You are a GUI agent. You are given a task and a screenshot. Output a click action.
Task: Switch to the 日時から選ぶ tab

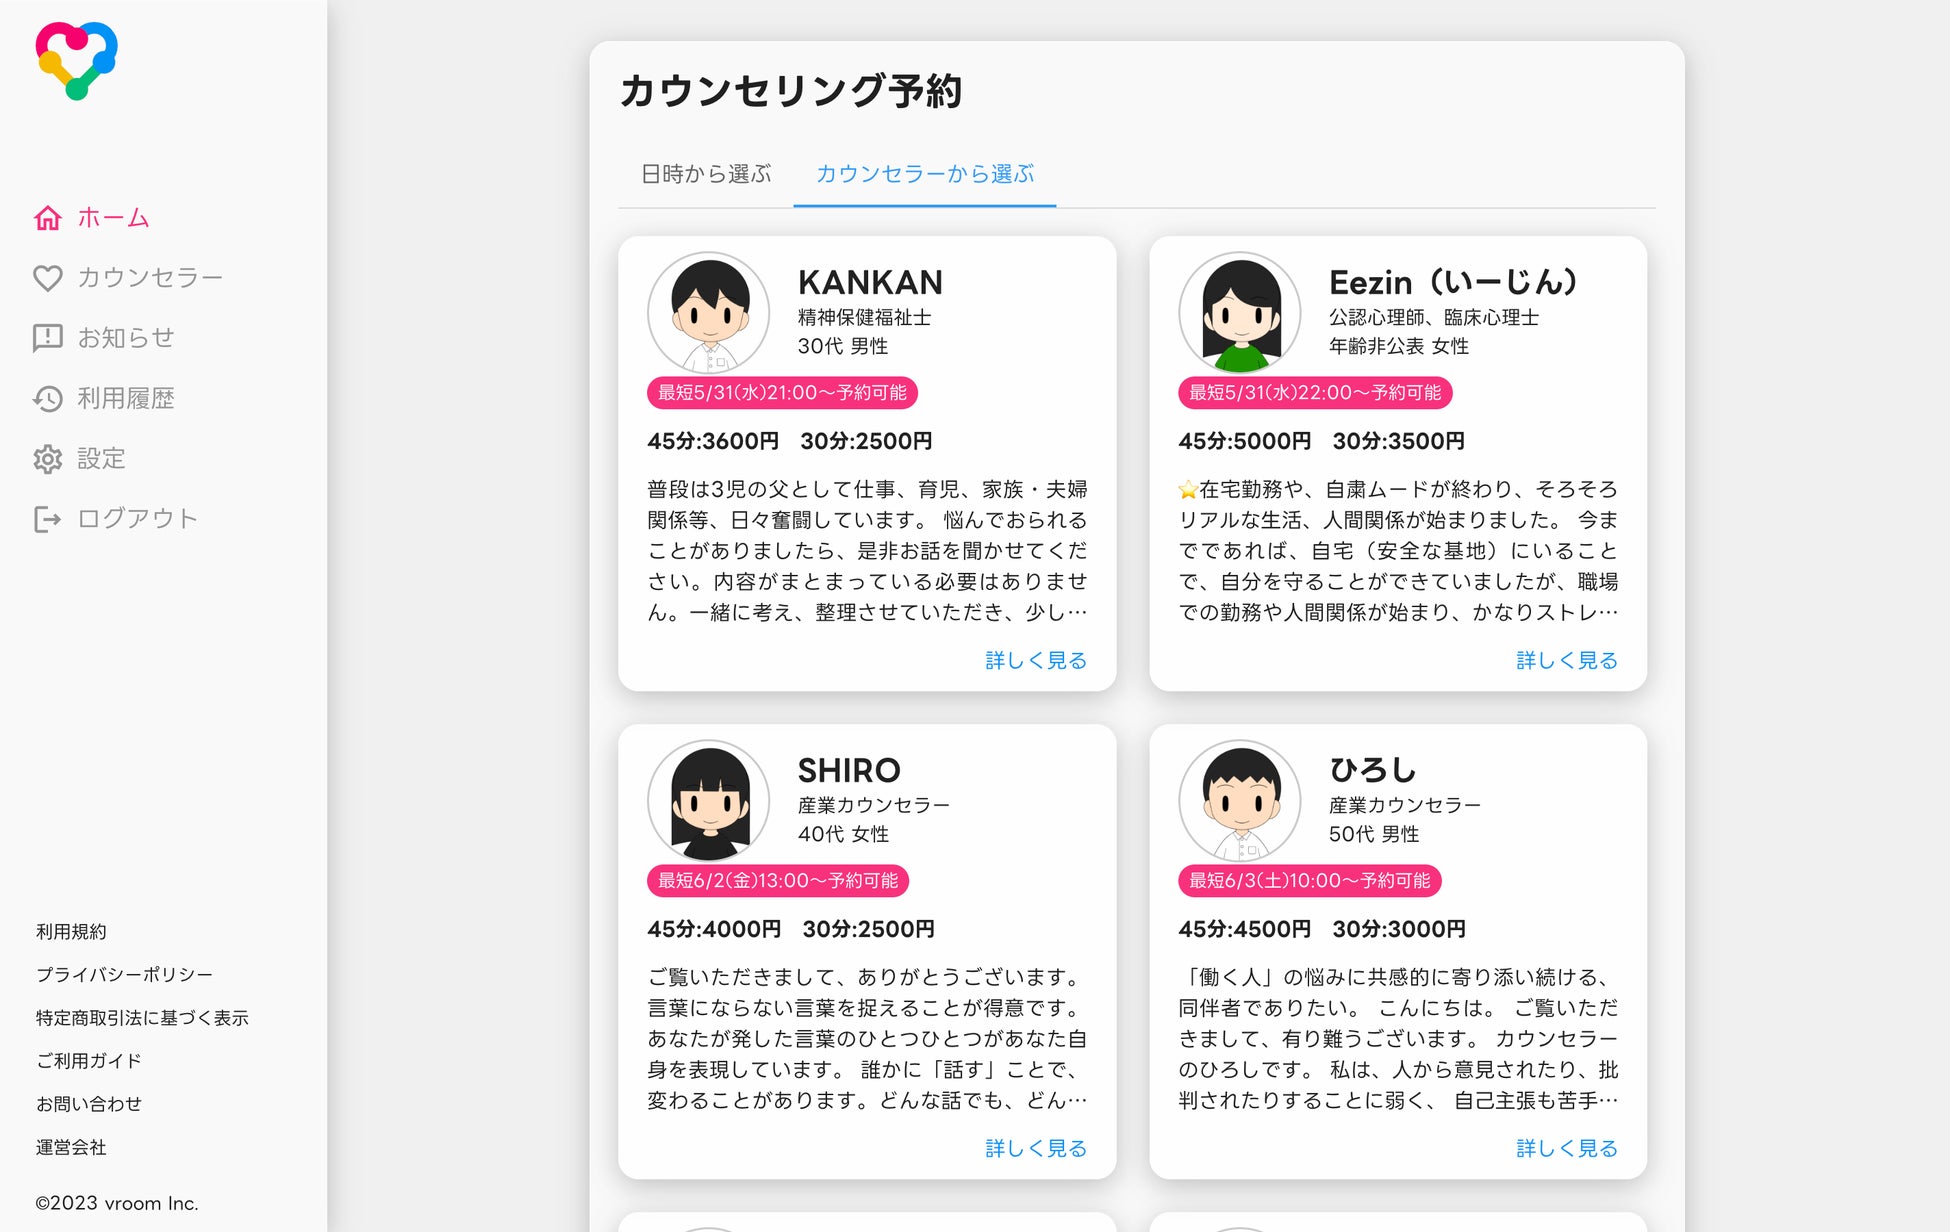coord(706,174)
